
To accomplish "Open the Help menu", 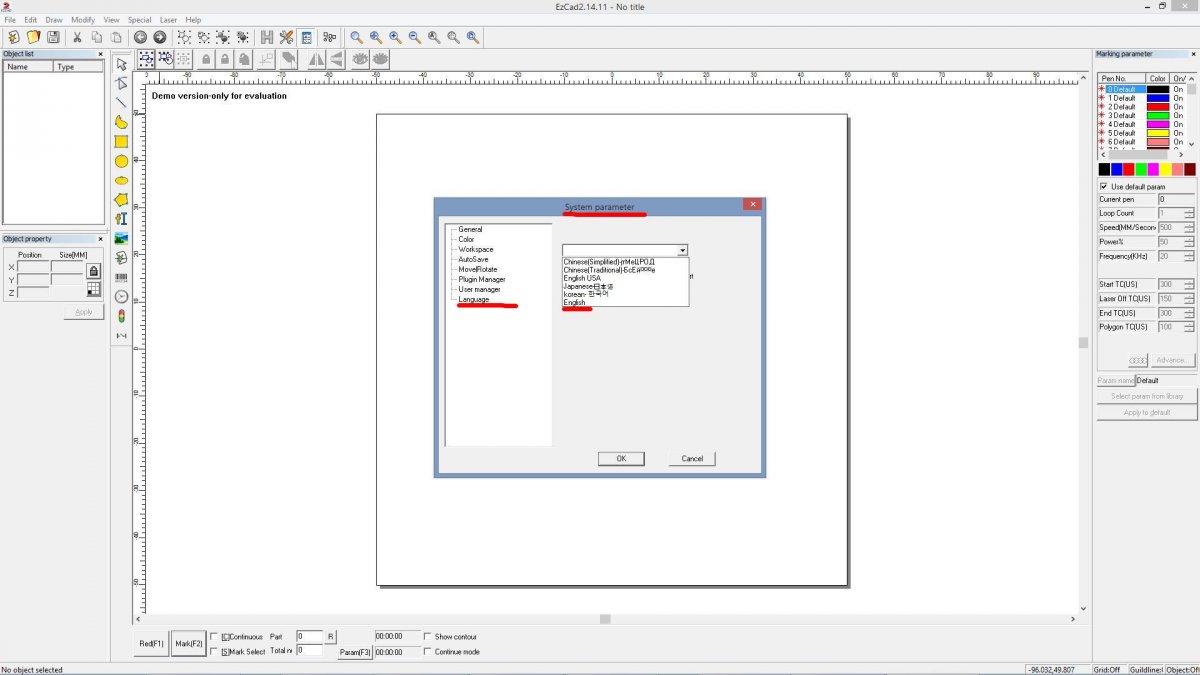I will [x=193, y=20].
